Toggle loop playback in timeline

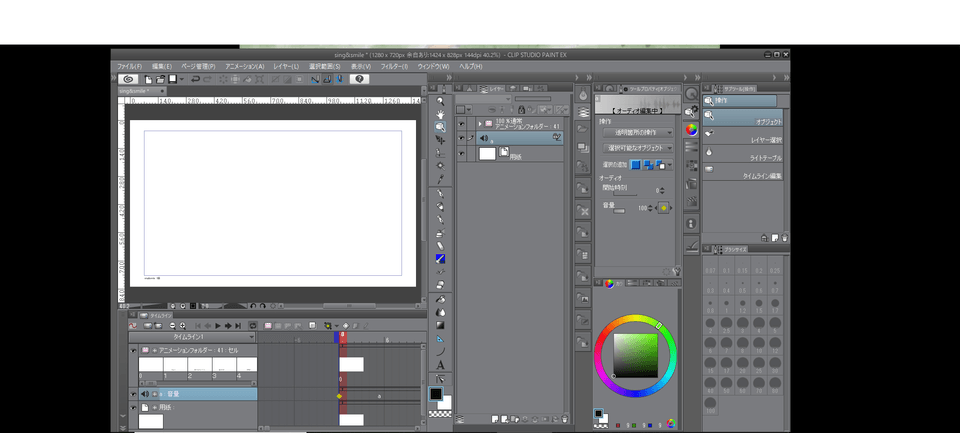click(x=253, y=325)
